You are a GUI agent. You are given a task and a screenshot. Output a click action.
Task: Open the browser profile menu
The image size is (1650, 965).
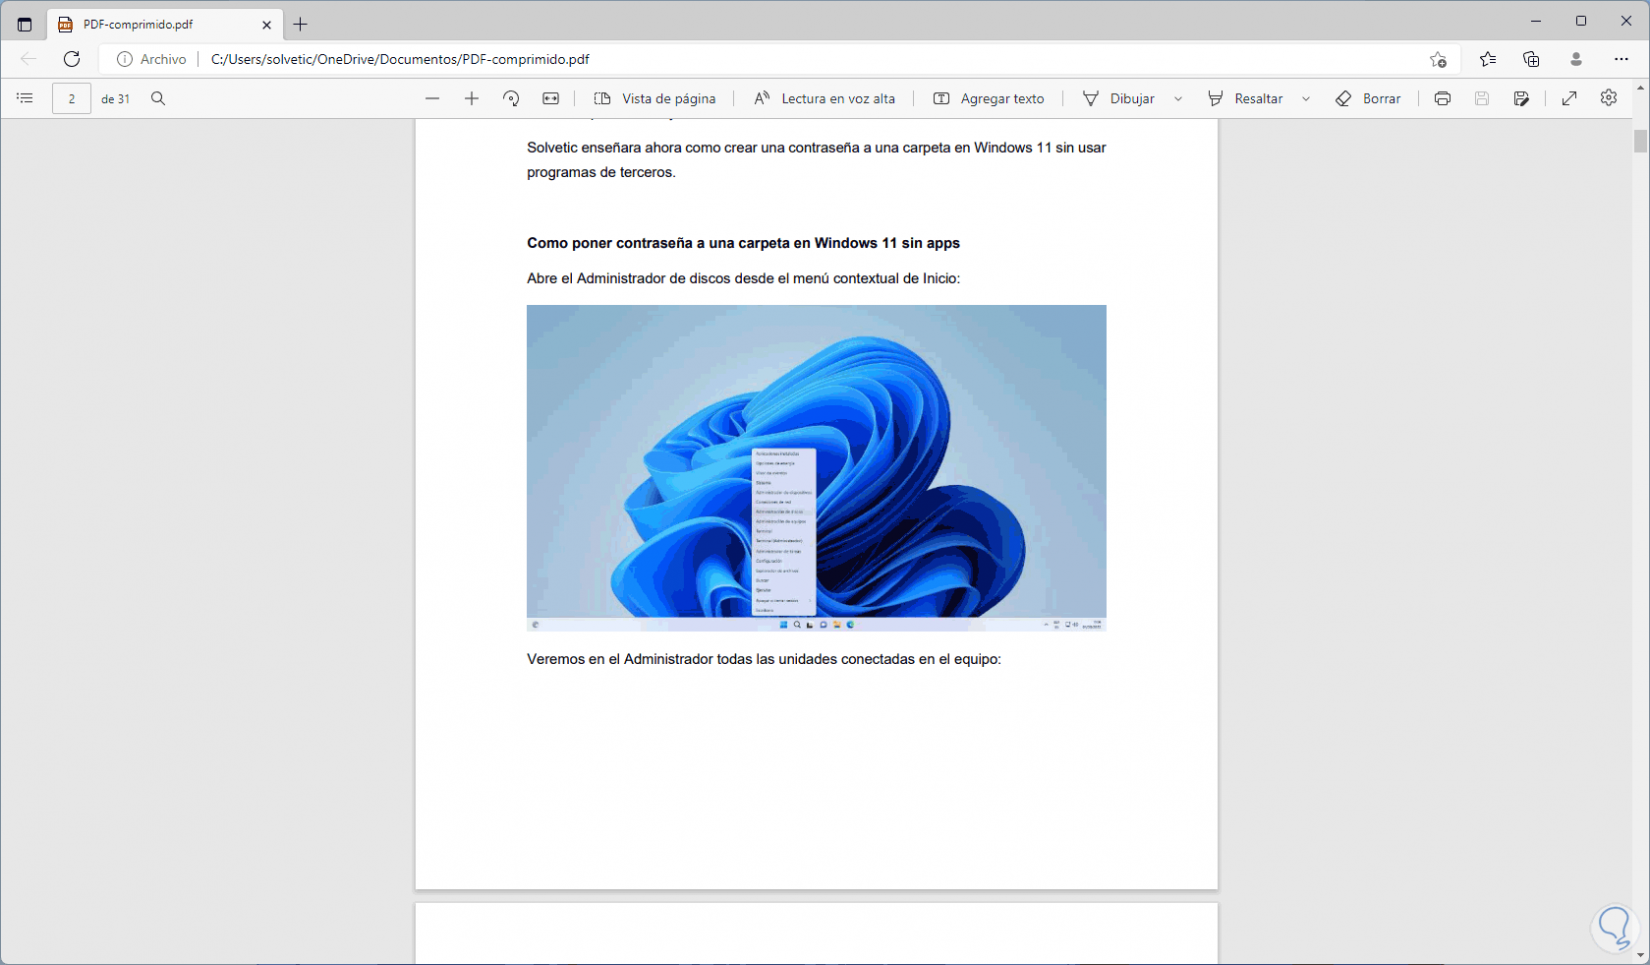(1576, 59)
